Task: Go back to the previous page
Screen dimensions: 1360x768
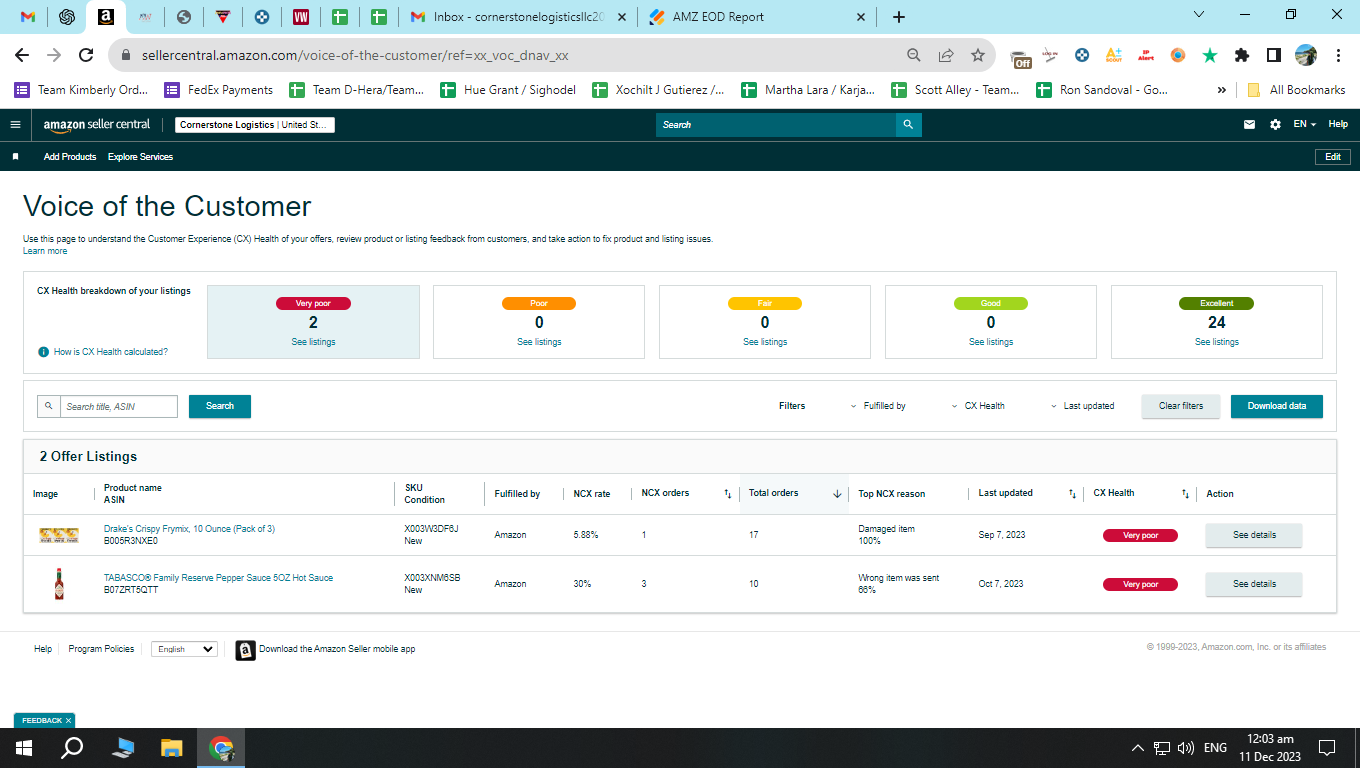Action: click(x=22, y=55)
